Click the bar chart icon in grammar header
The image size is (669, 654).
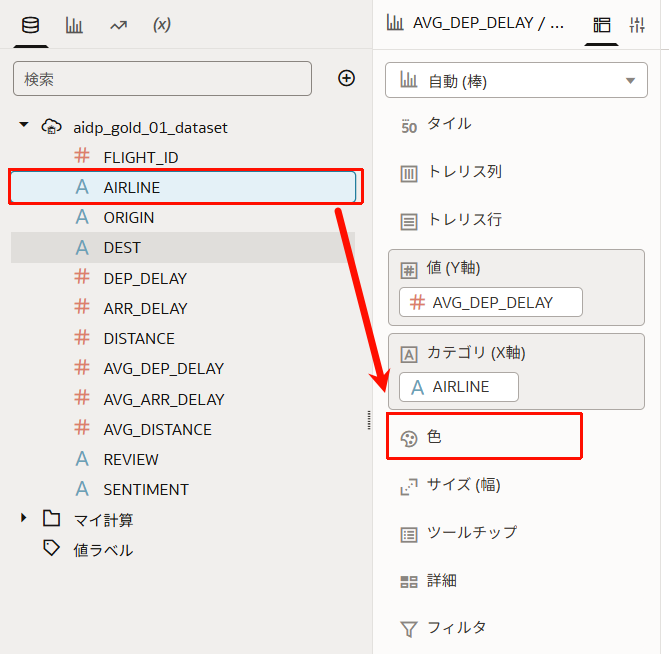[395, 22]
